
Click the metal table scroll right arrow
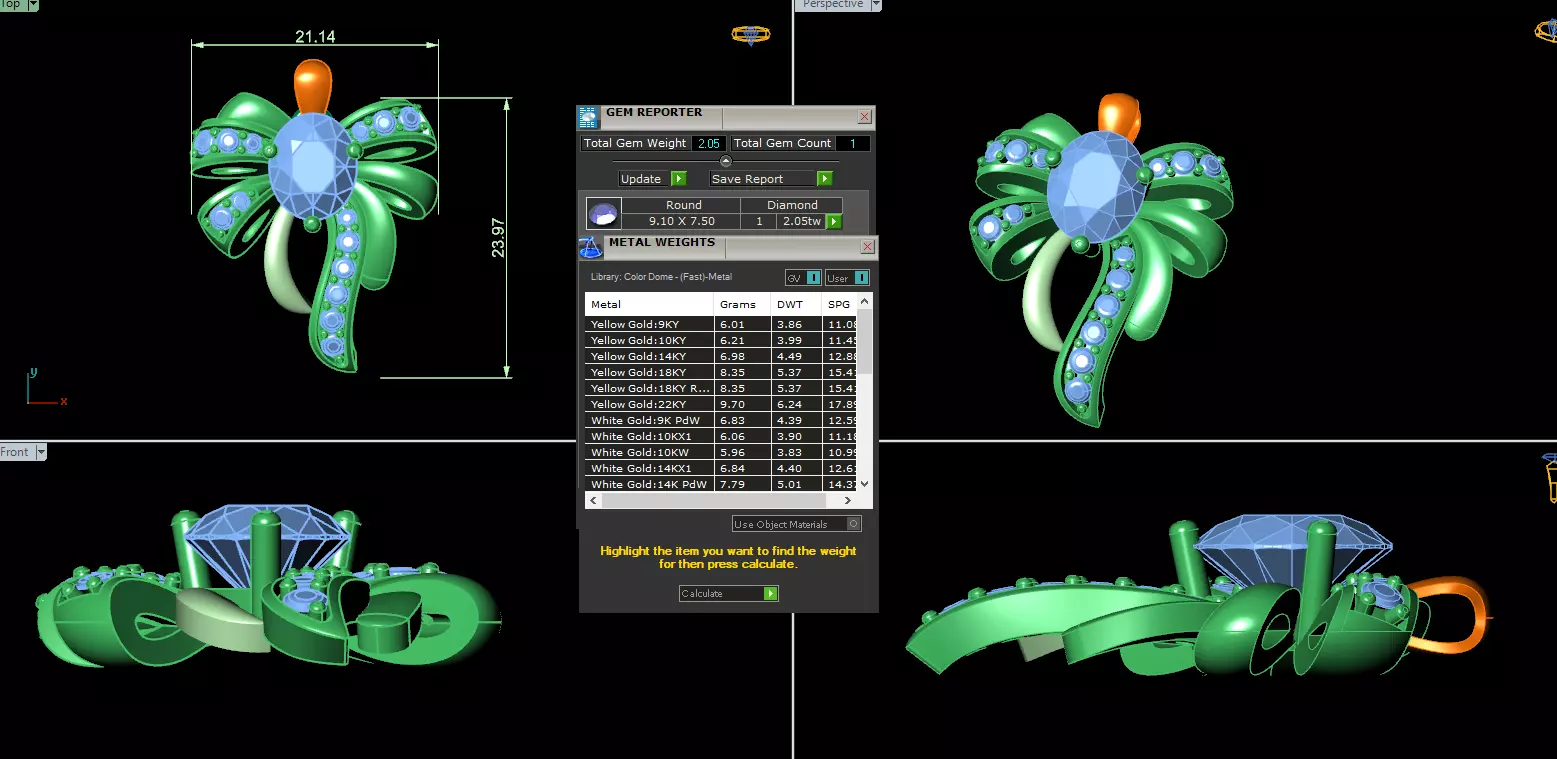849,499
